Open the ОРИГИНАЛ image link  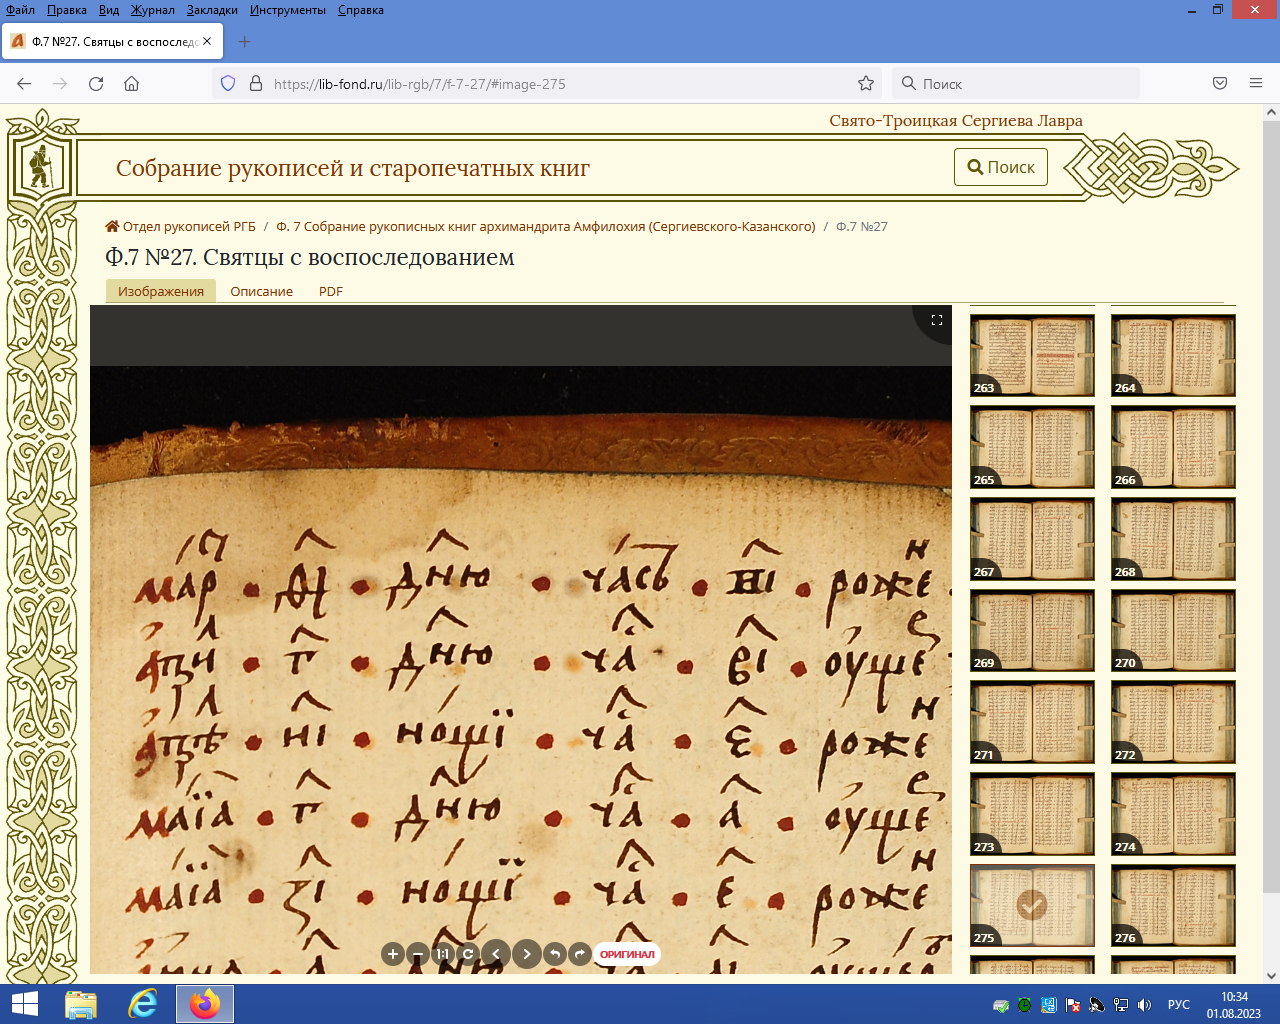coord(627,954)
